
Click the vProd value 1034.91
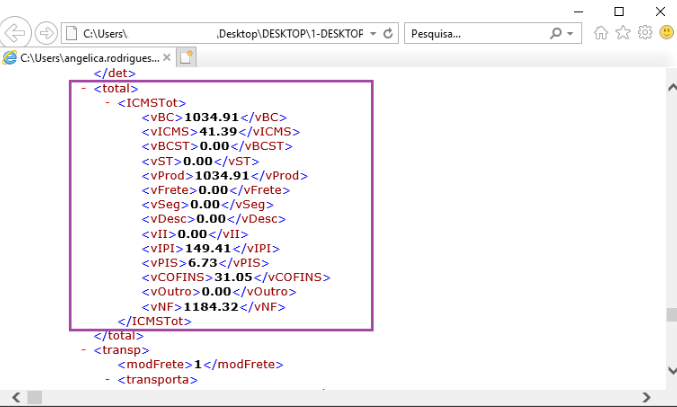(x=222, y=176)
